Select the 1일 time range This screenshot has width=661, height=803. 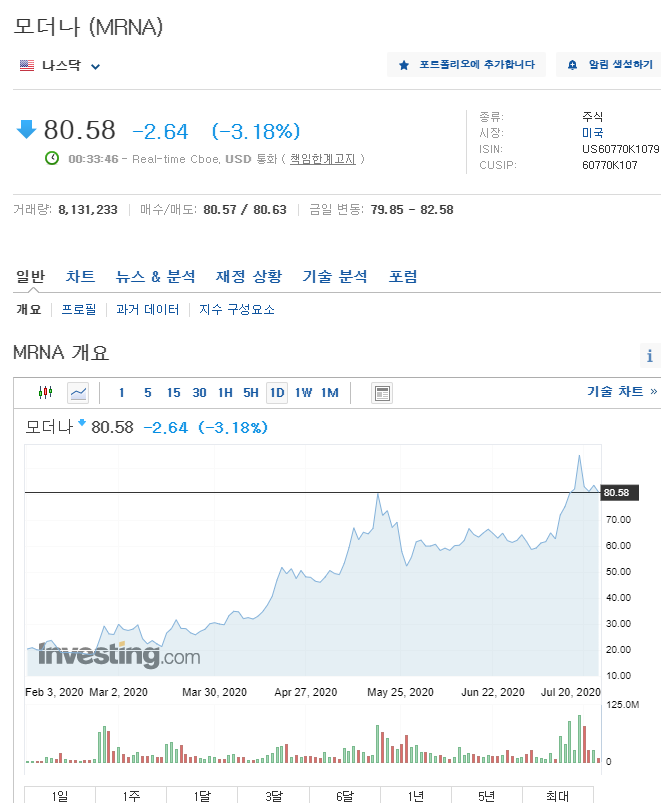[x=60, y=795]
